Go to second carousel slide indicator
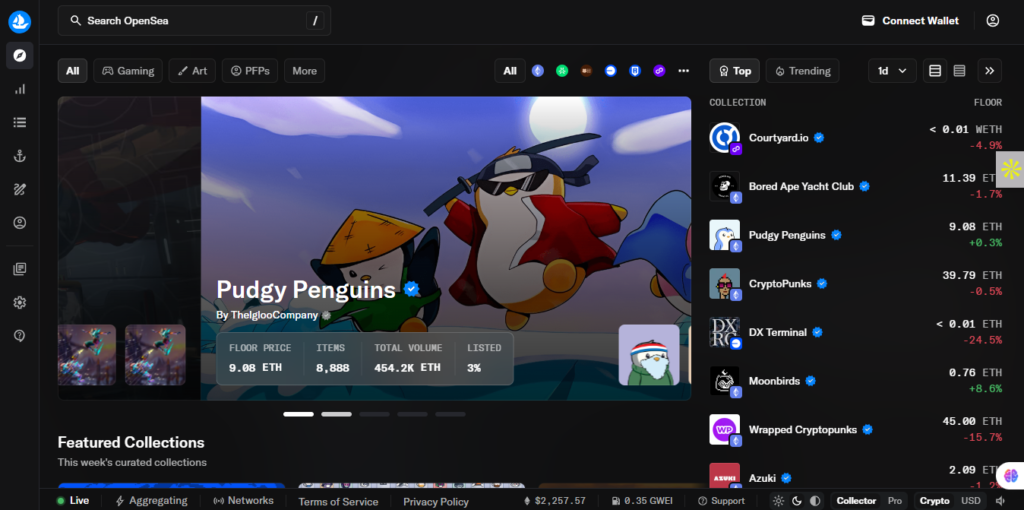The width and height of the screenshot is (1024, 510). (x=336, y=414)
